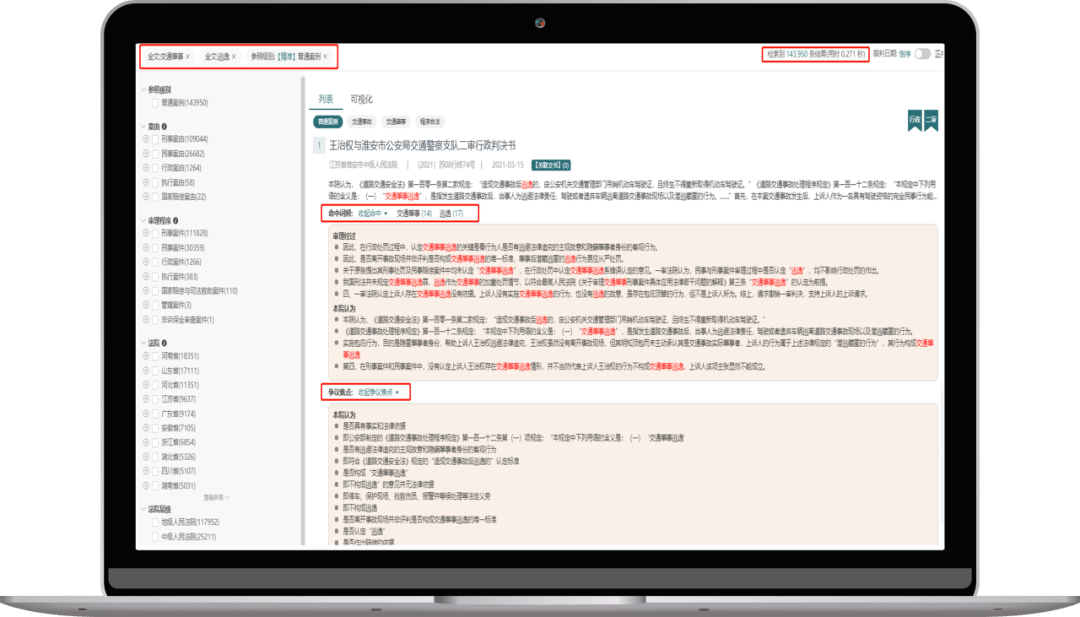The image size is (1080, 617).
Task: Click the 国家赔偿与司法救助案件(110) label
Action: pyautogui.click(x=199, y=291)
